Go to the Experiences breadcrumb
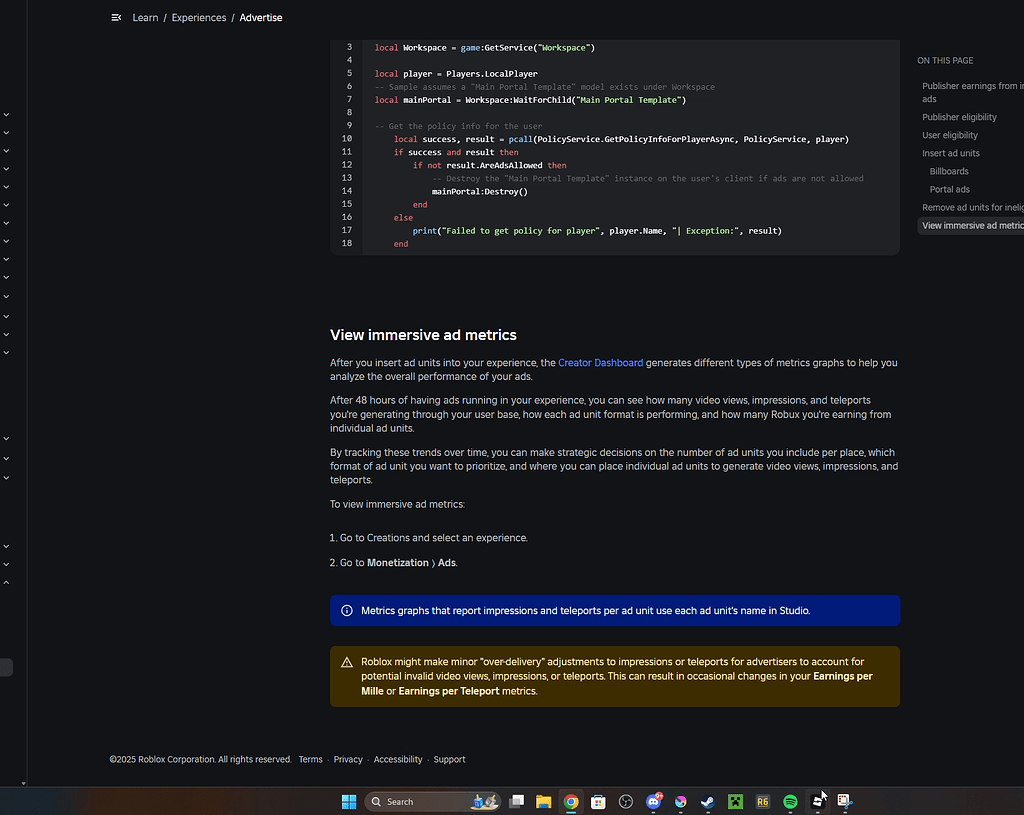1024x815 pixels. (x=199, y=18)
